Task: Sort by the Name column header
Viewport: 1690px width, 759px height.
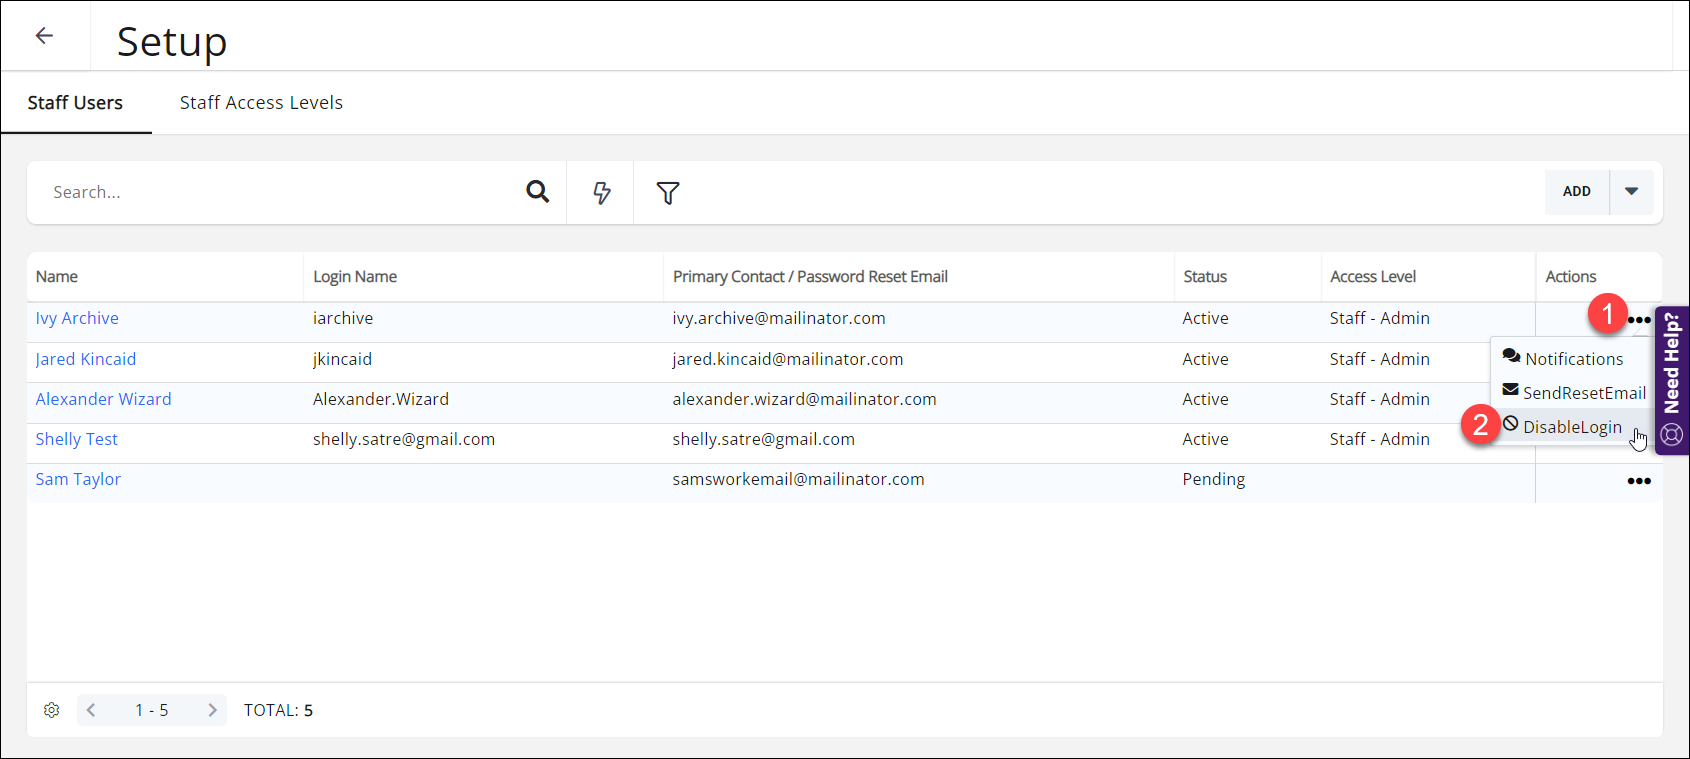Action: point(57,277)
